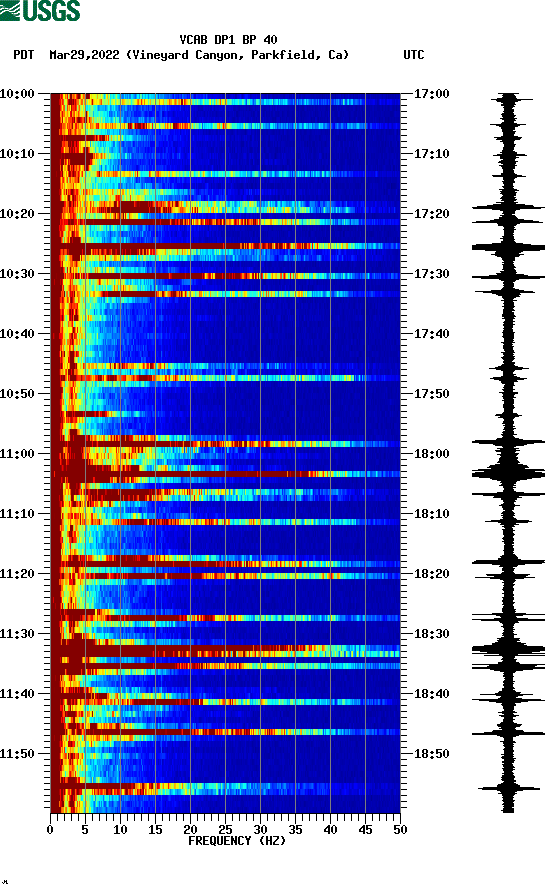This screenshot has height=893, width=552.
Task: Click the 'UTC' timezone label
Action: (x=414, y=55)
